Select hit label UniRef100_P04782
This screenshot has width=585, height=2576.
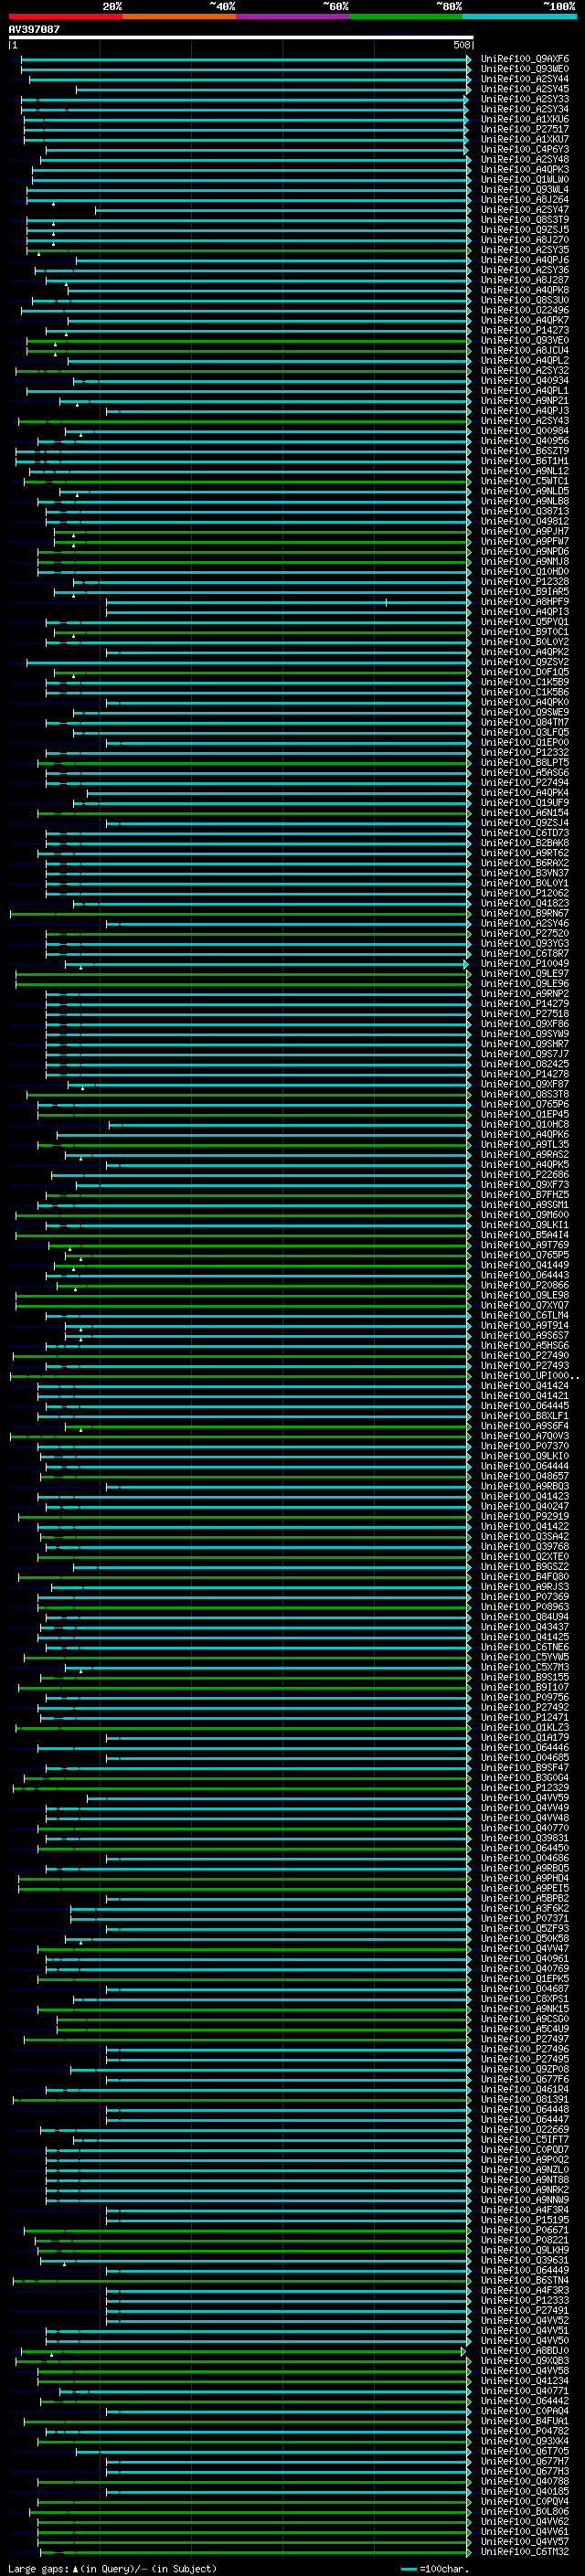point(525,2431)
